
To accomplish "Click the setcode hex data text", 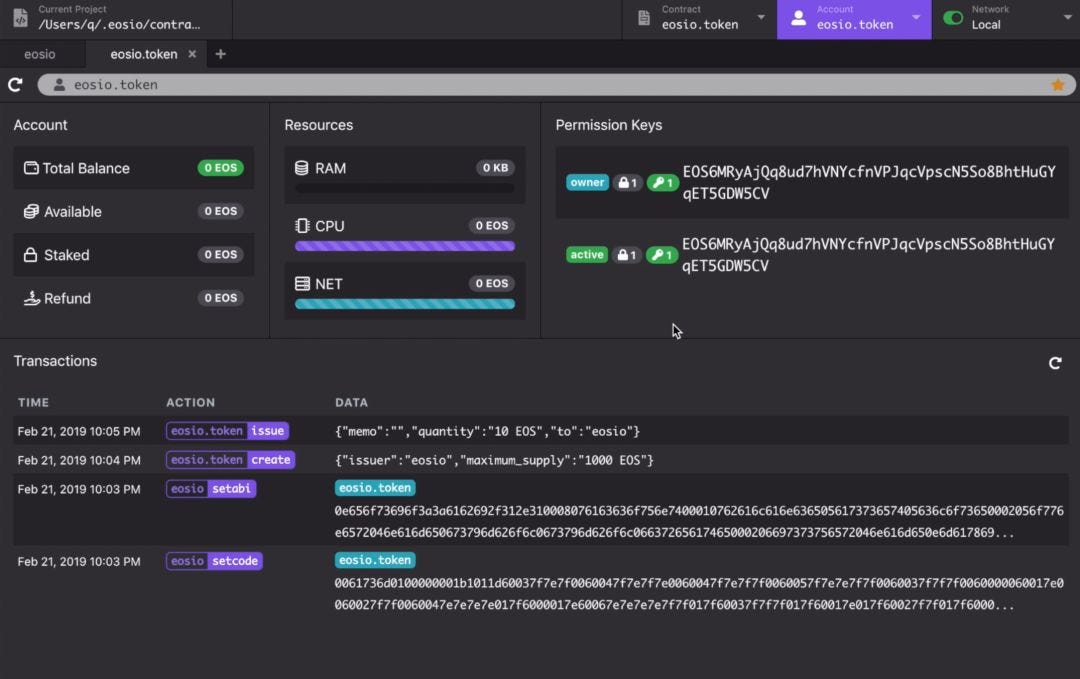I will pyautogui.click(x=698, y=594).
